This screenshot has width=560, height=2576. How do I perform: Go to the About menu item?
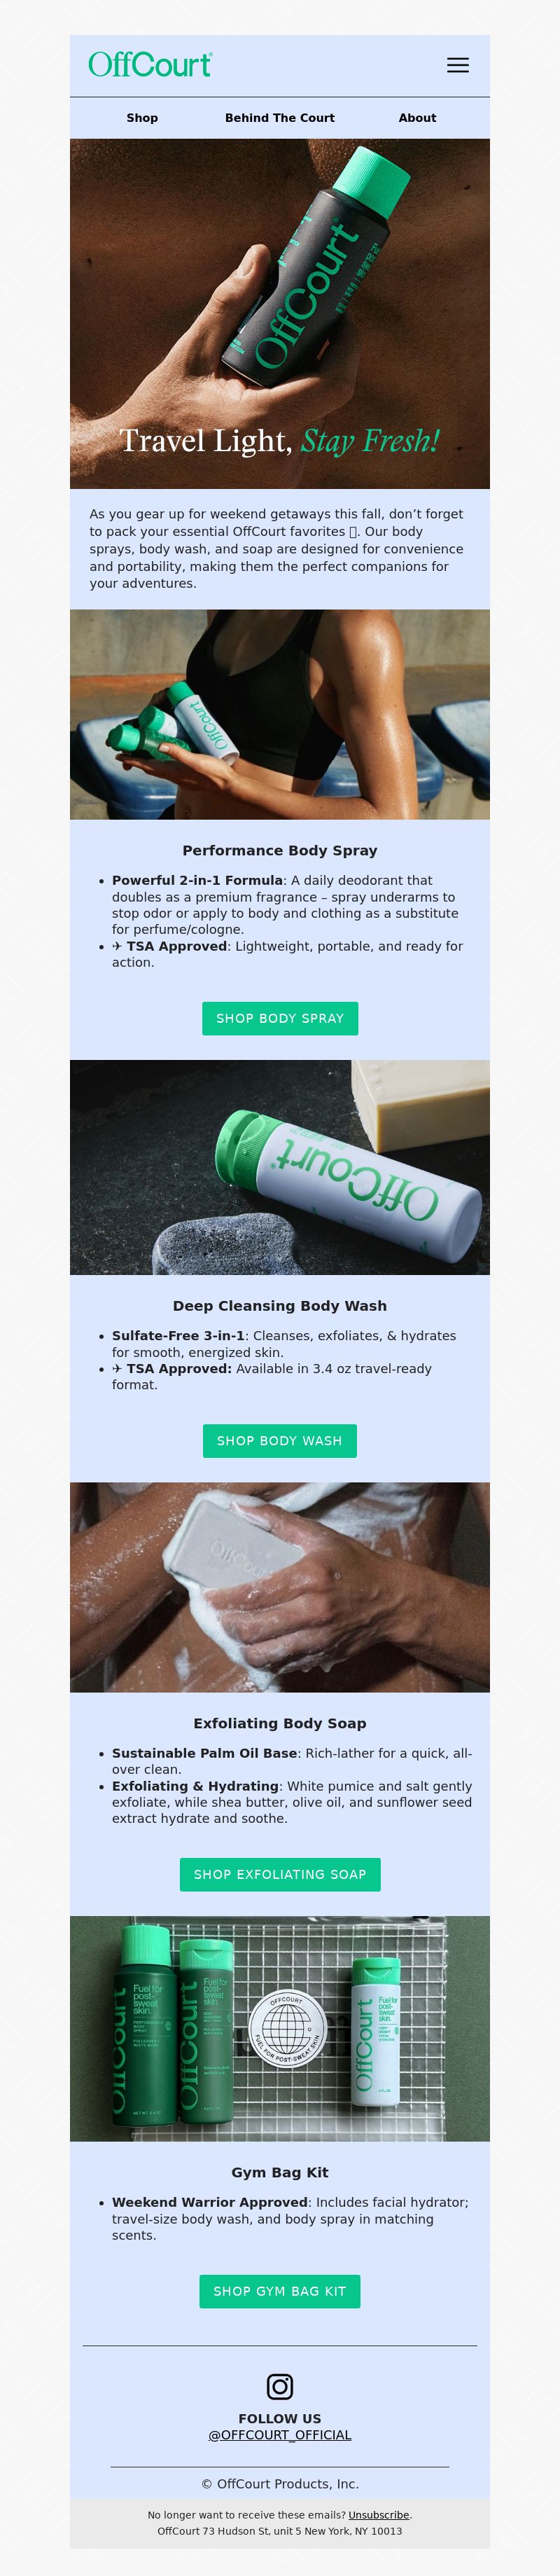[x=417, y=118]
